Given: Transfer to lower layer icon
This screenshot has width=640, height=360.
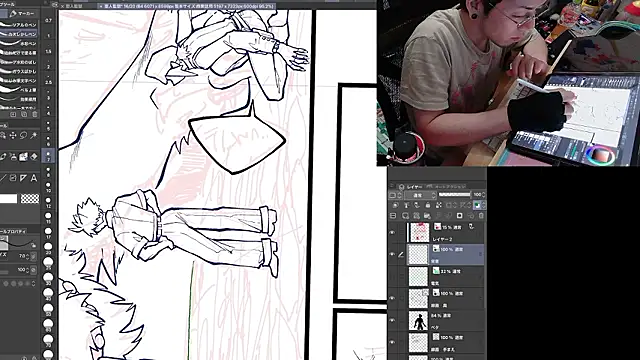Looking at the screenshot, I should pos(438,216).
